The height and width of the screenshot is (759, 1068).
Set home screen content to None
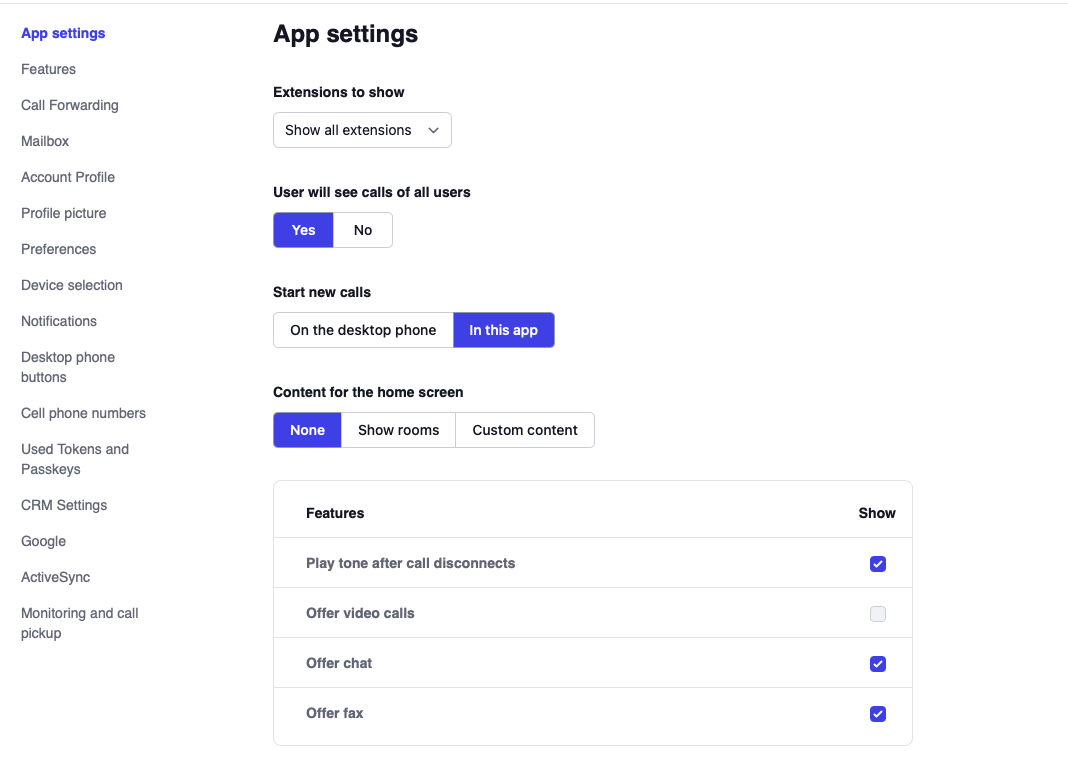307,430
